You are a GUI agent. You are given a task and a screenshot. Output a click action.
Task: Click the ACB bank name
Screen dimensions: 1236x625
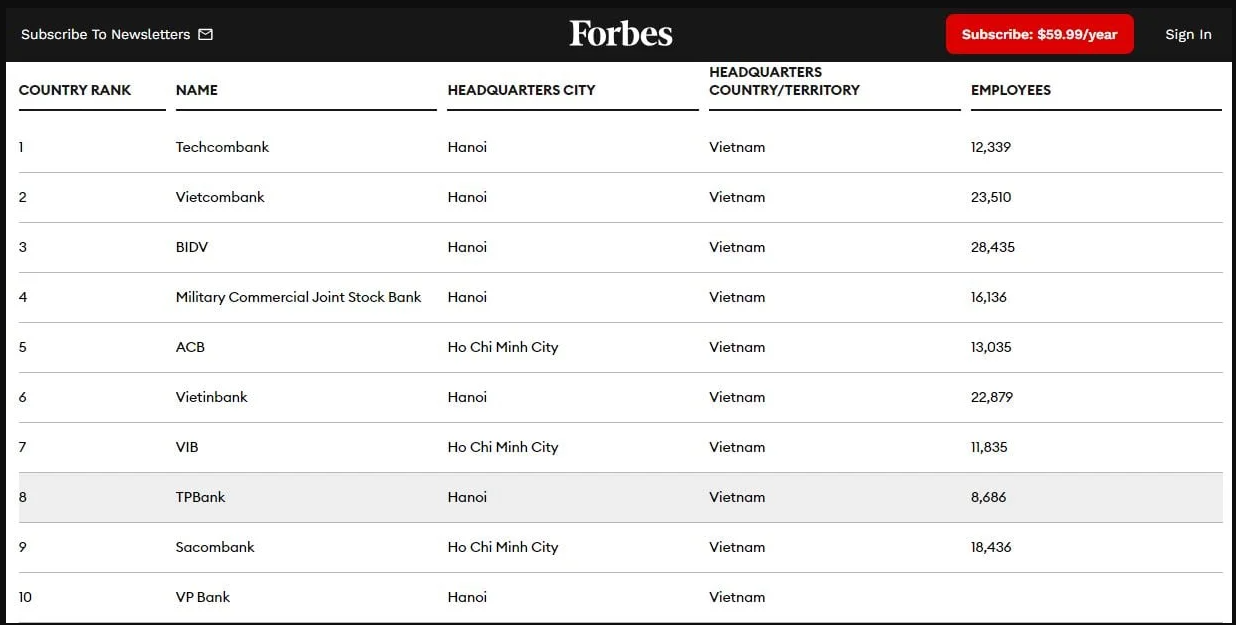190,347
